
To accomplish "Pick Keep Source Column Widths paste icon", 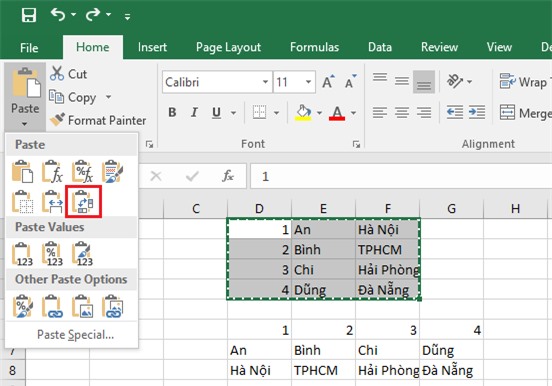I will click(53, 201).
